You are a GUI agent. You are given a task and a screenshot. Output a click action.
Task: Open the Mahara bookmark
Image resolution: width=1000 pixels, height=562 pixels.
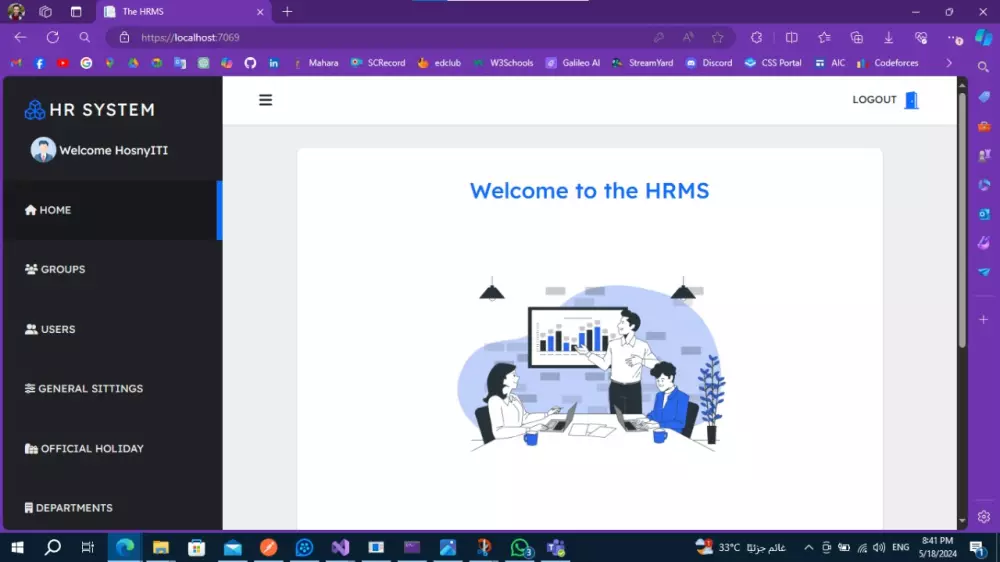point(316,63)
